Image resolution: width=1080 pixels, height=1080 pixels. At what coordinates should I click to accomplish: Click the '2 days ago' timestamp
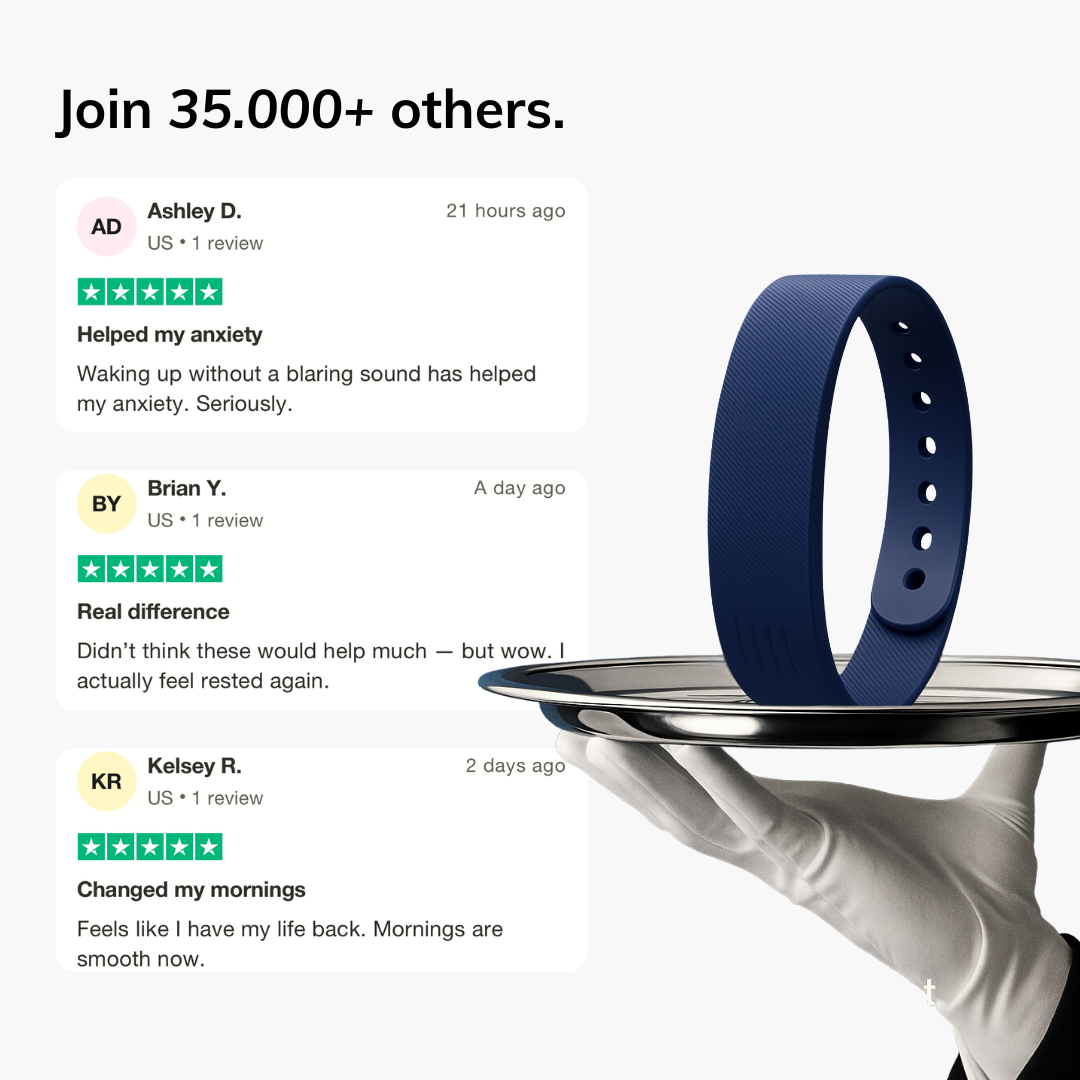coord(515,766)
